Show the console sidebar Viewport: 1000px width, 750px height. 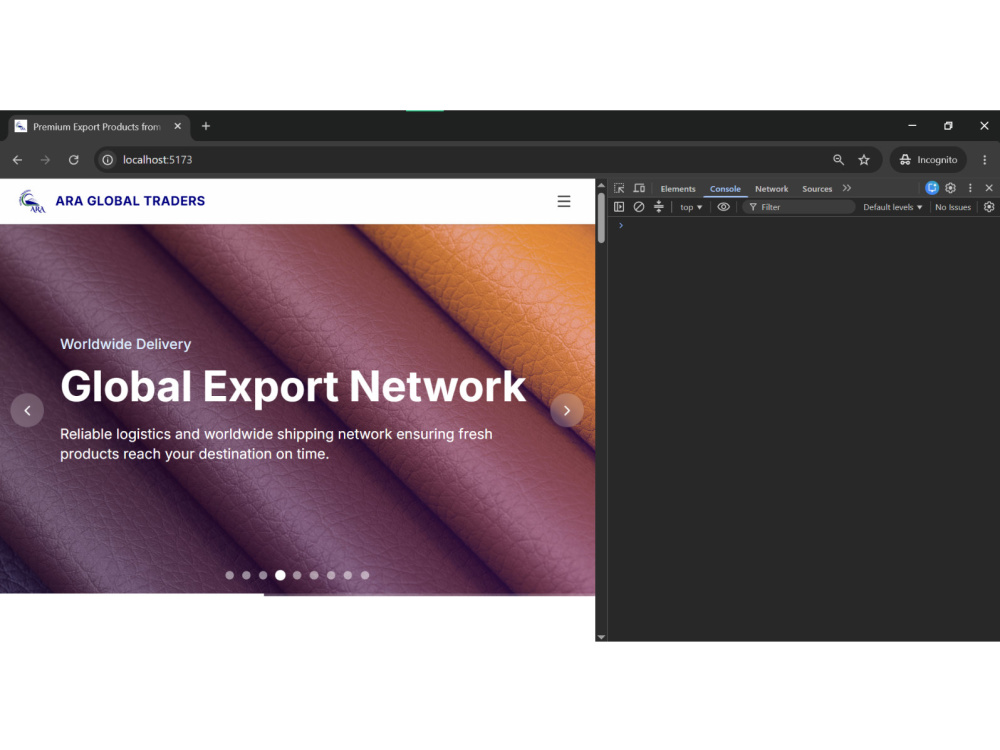619,207
